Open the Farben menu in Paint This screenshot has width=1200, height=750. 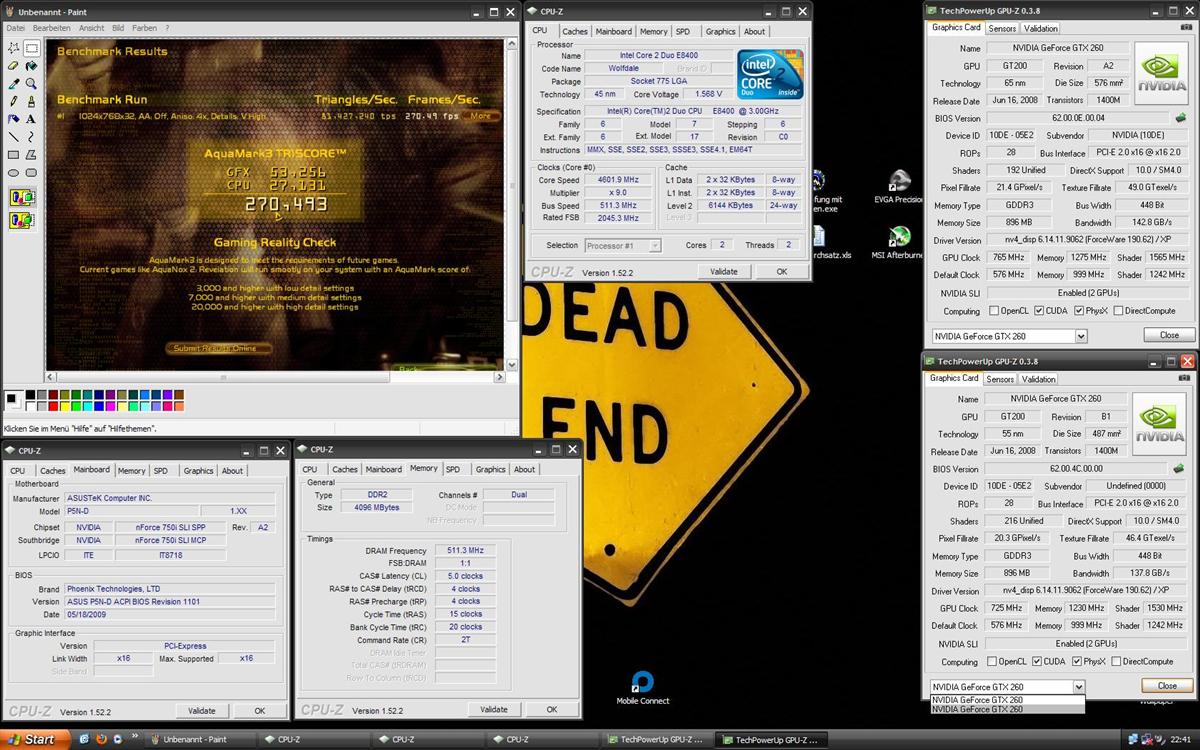[x=144, y=28]
